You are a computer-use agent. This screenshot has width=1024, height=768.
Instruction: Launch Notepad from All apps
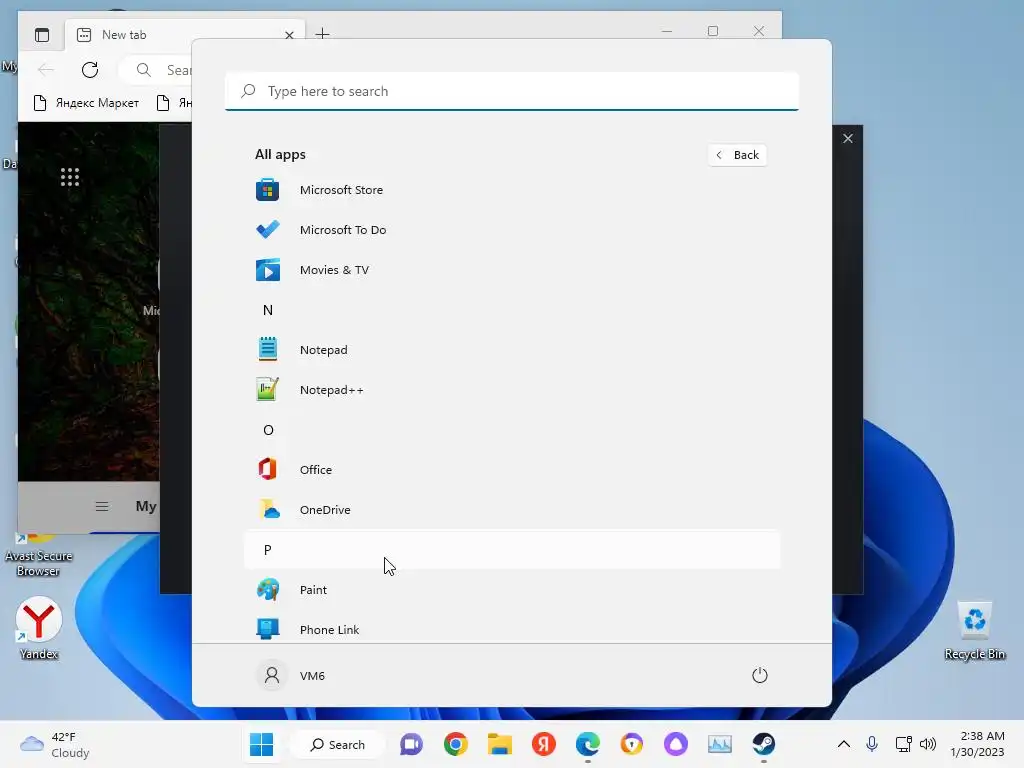pos(512,350)
